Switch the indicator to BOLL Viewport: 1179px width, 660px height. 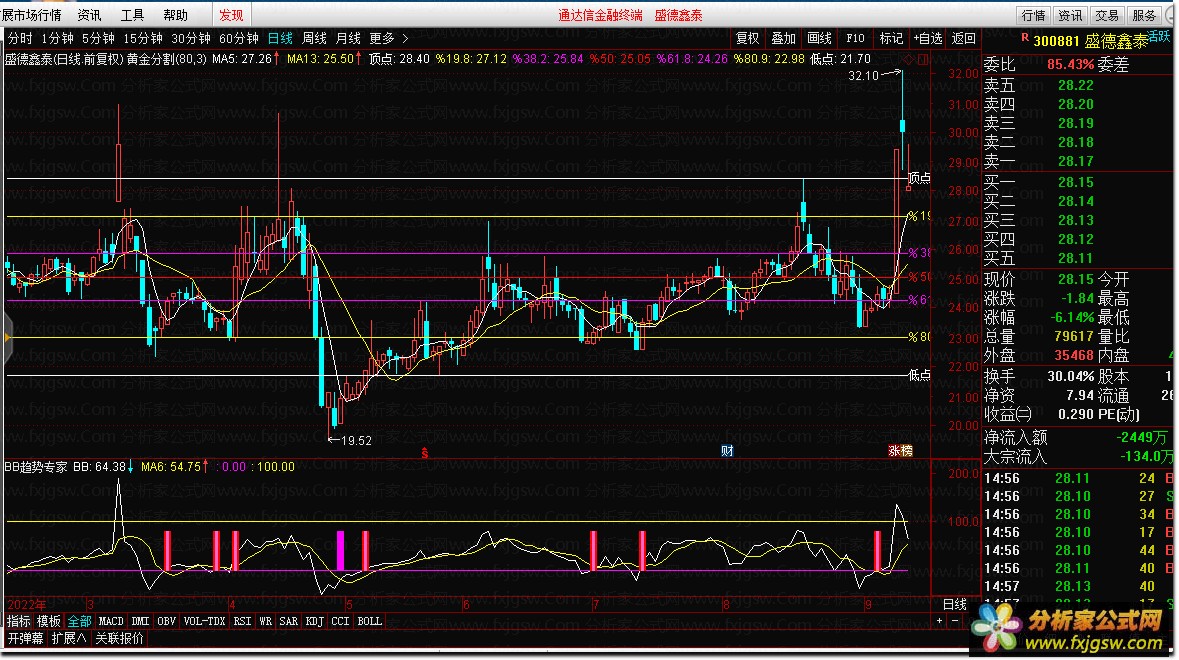click(370, 621)
